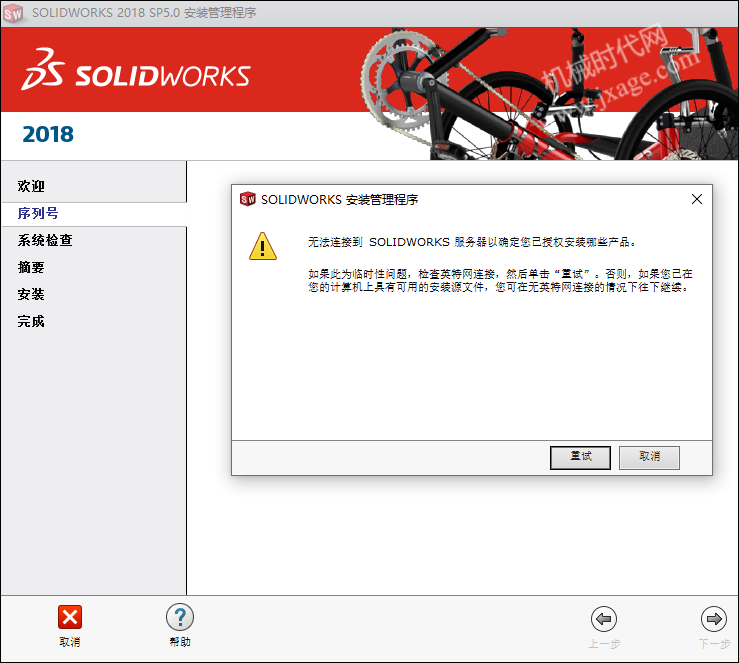The image size is (739, 663).
Task: Select the 摘要 step in sidebar
Action: click(x=31, y=268)
